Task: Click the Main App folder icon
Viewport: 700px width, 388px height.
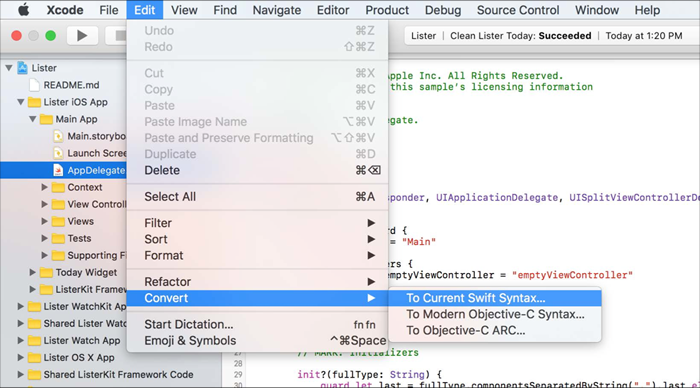Action: (46, 119)
